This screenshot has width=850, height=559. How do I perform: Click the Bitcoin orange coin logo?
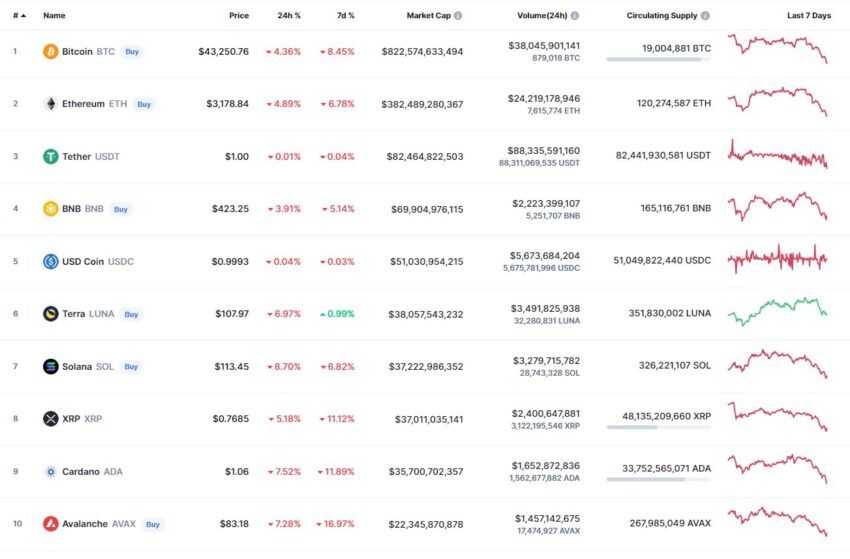tap(50, 52)
